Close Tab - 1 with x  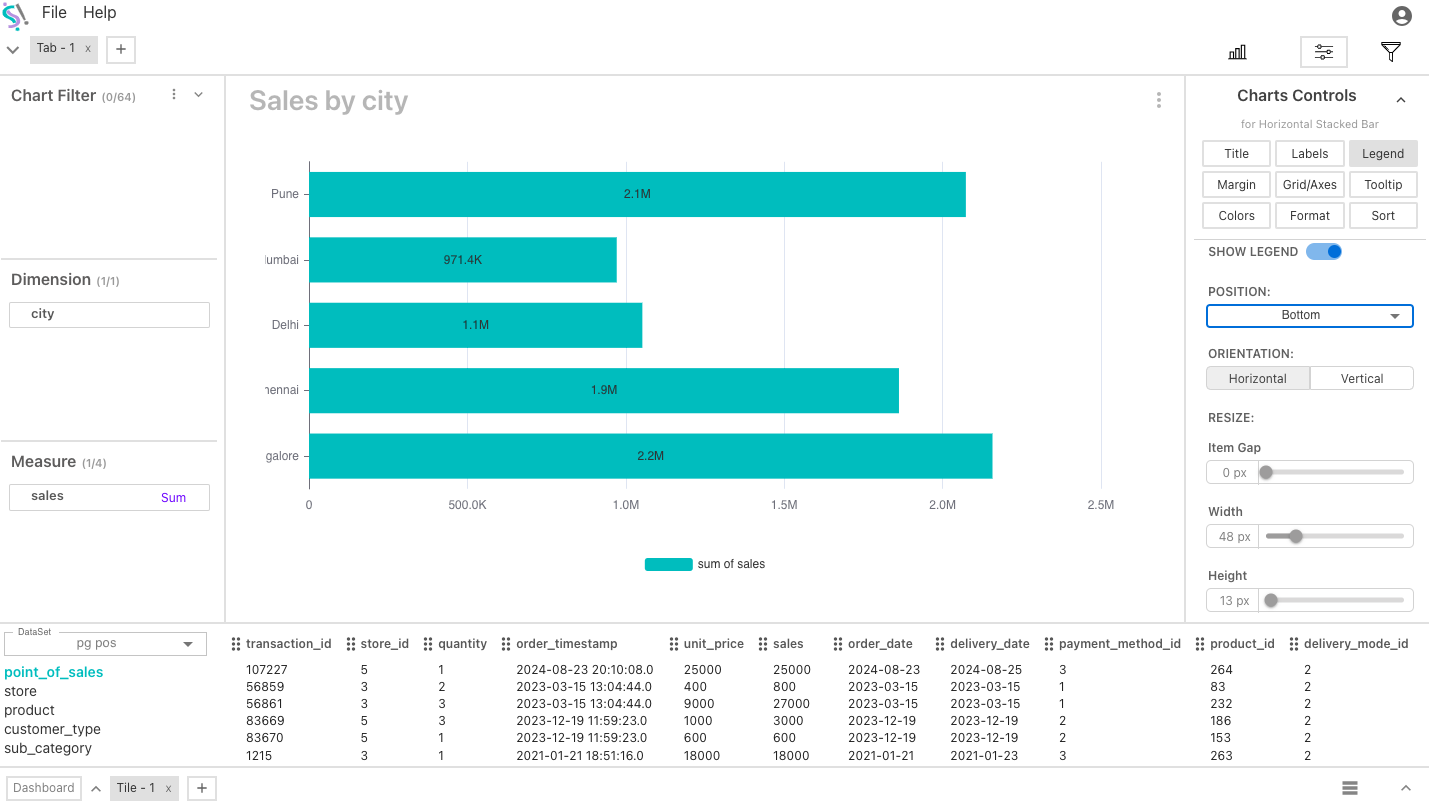[x=88, y=49]
